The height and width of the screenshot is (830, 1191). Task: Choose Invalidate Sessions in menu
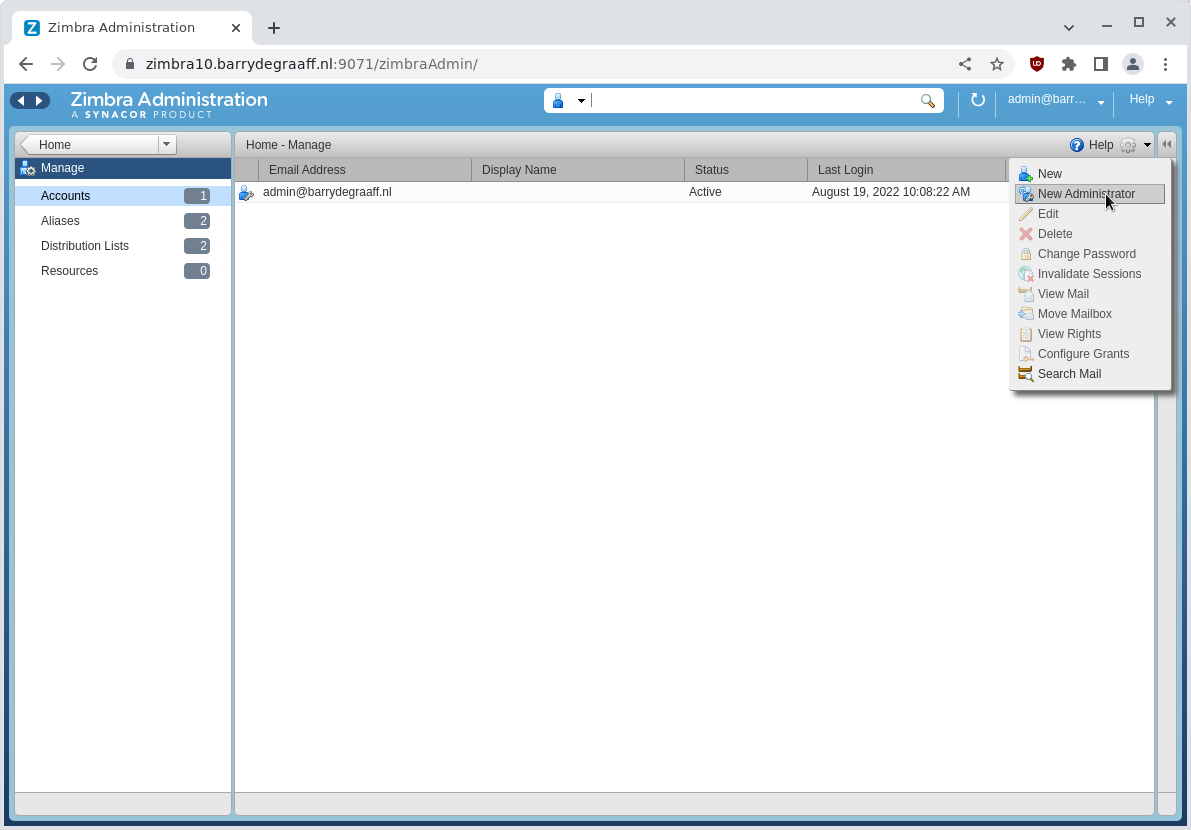pyautogui.click(x=1089, y=274)
